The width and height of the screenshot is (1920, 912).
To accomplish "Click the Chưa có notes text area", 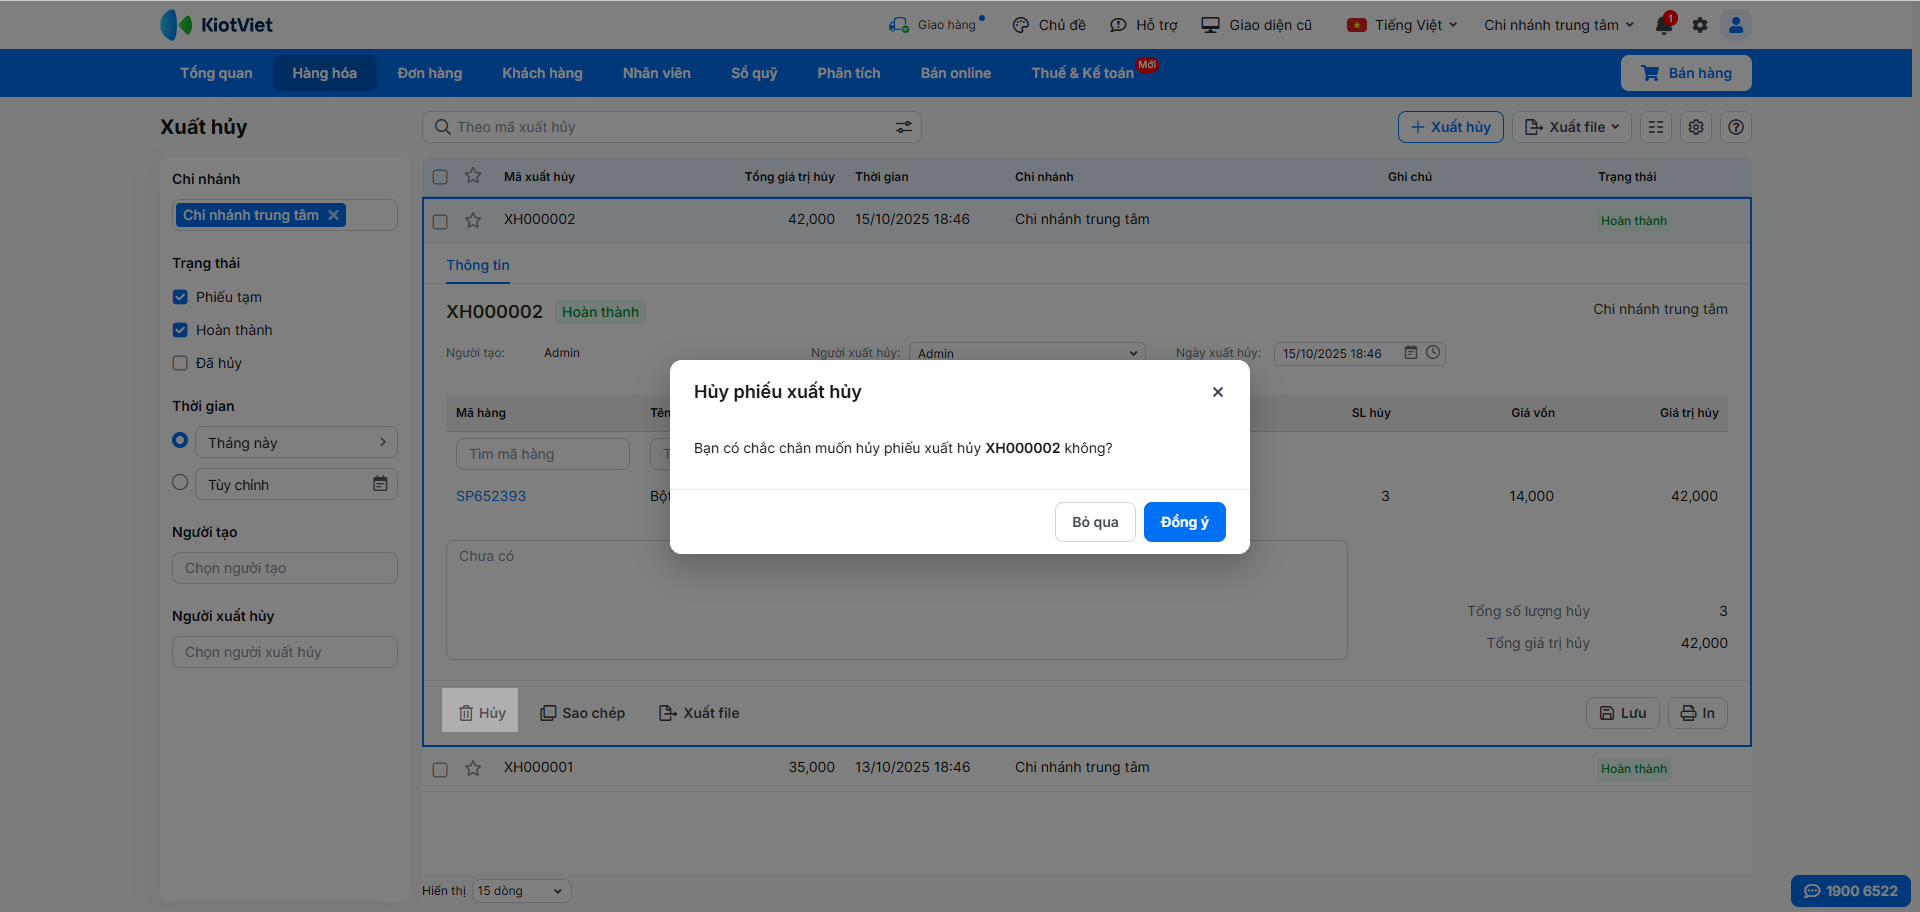I will [x=896, y=600].
